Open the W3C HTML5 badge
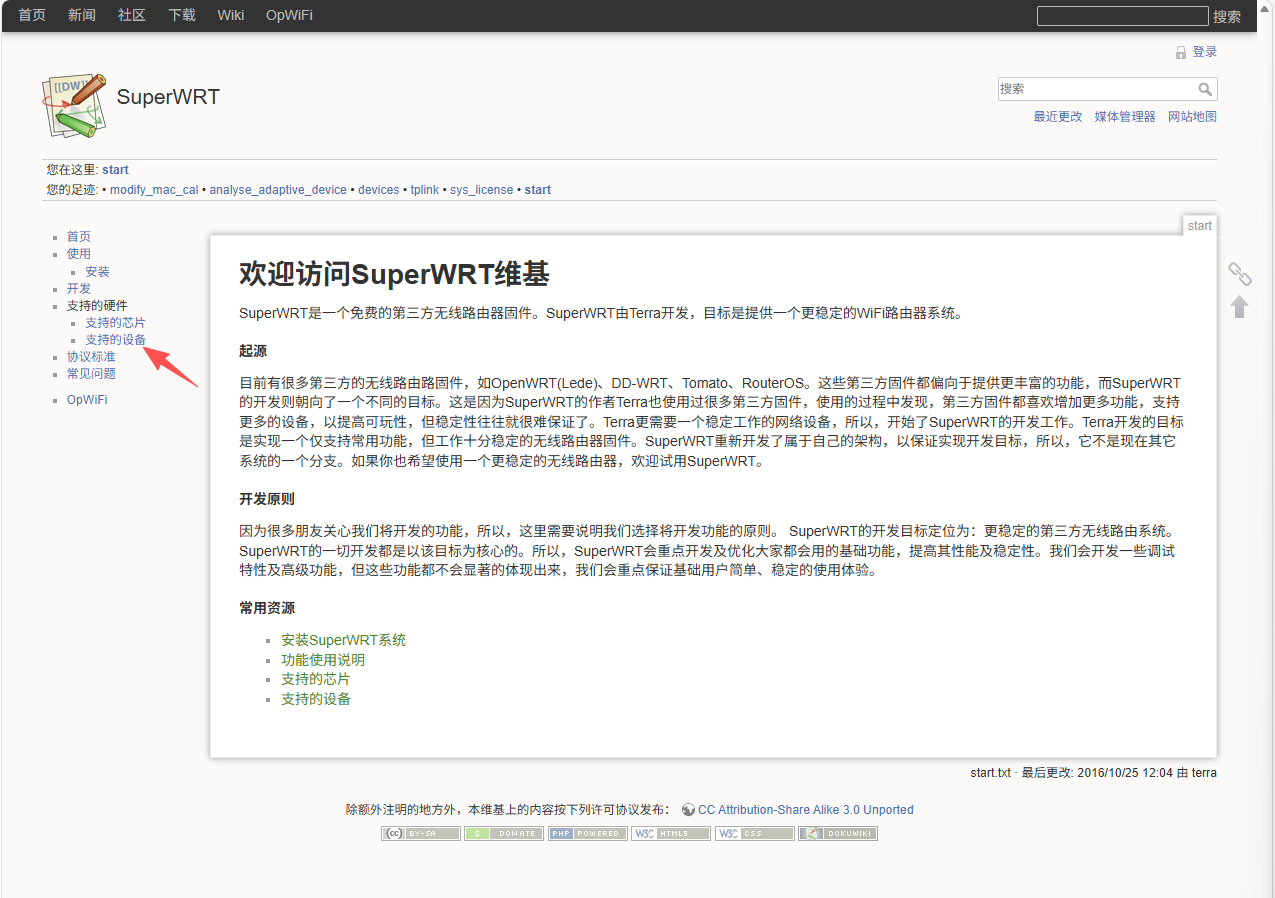This screenshot has height=898, width=1275. click(671, 833)
